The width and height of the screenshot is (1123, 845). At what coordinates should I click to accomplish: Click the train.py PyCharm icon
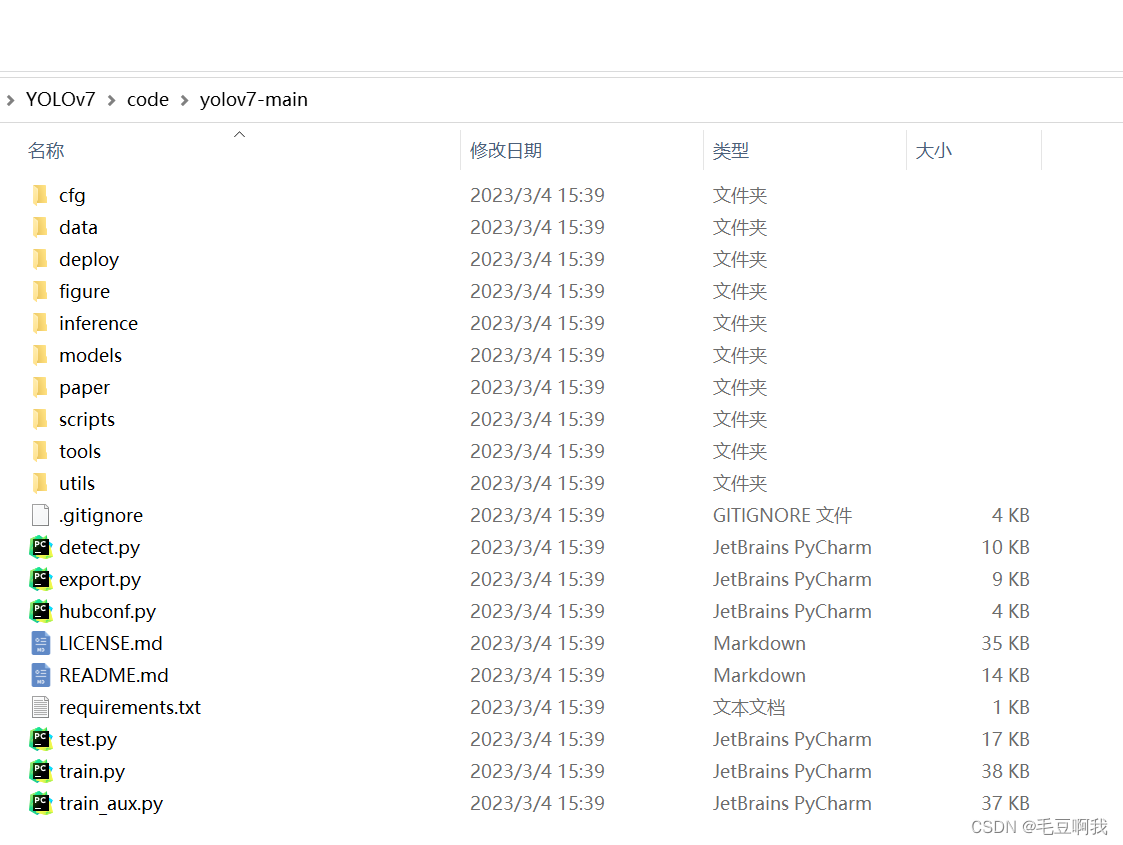click(x=41, y=771)
